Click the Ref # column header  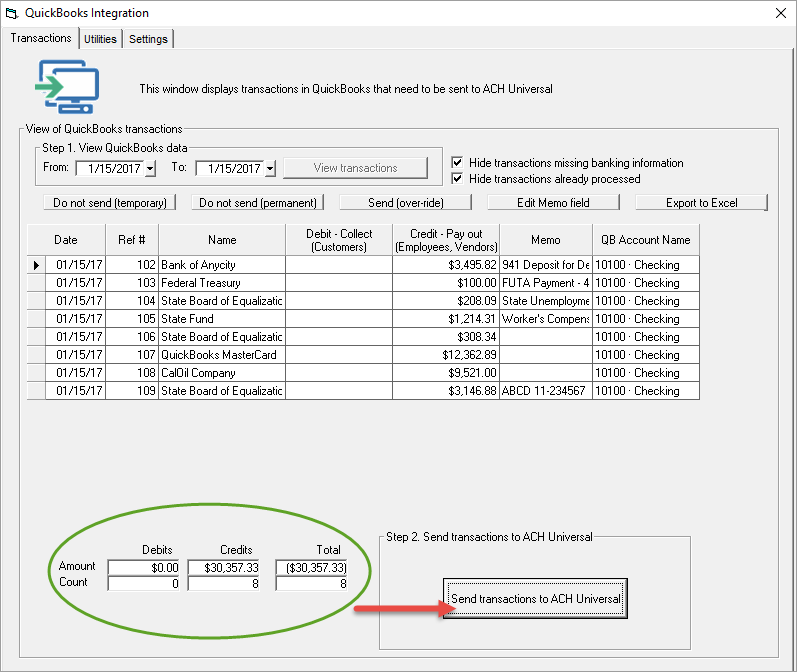(132, 240)
